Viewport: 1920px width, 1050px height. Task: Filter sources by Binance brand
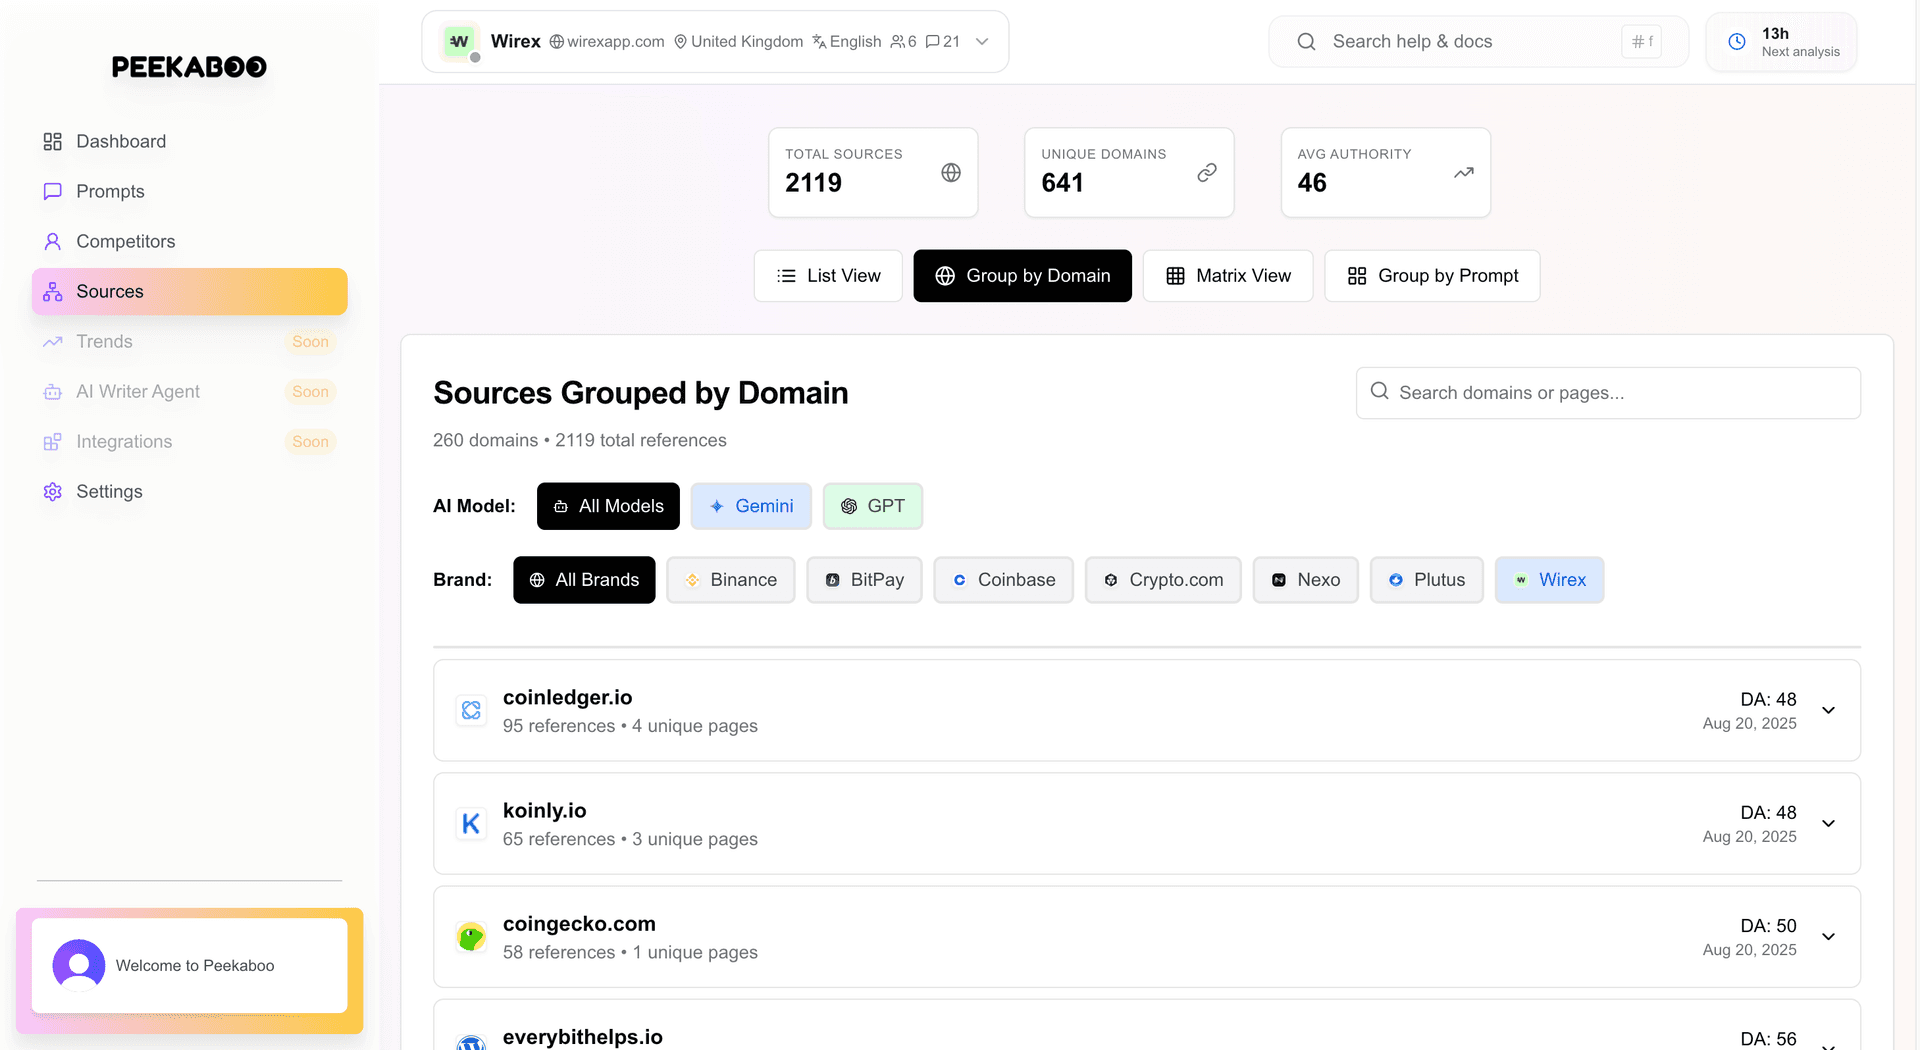point(731,580)
